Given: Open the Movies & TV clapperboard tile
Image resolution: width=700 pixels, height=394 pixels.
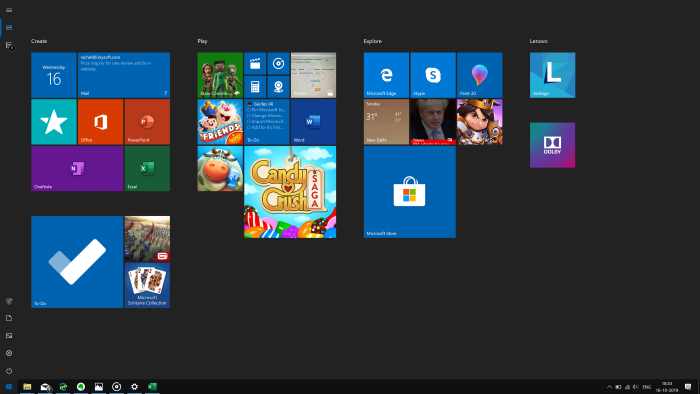Looking at the screenshot, I should coord(255,63).
